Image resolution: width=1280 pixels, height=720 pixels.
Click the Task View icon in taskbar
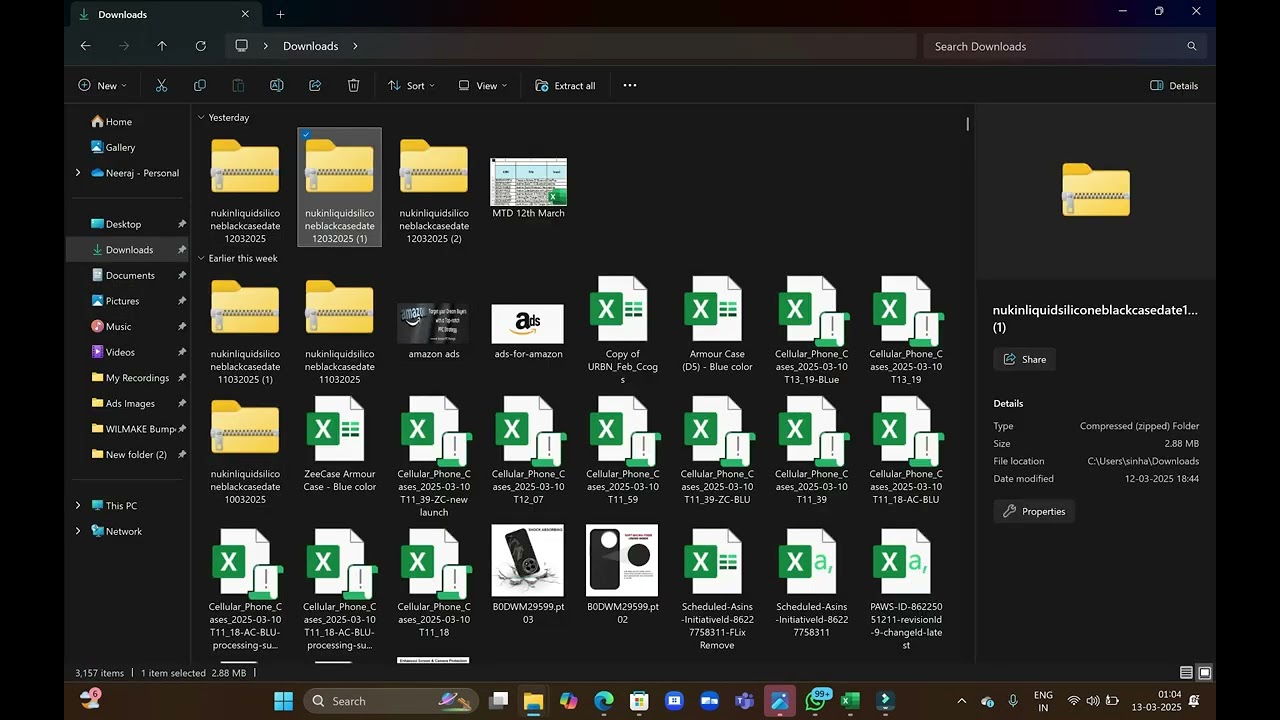tap(498, 701)
